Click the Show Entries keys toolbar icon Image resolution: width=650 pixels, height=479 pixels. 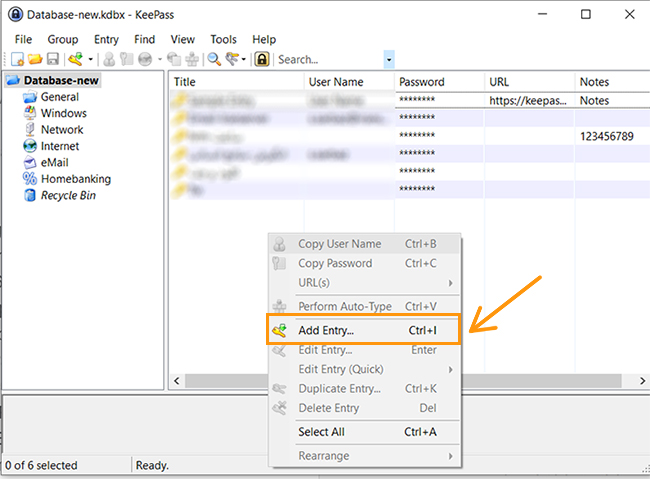(x=232, y=59)
